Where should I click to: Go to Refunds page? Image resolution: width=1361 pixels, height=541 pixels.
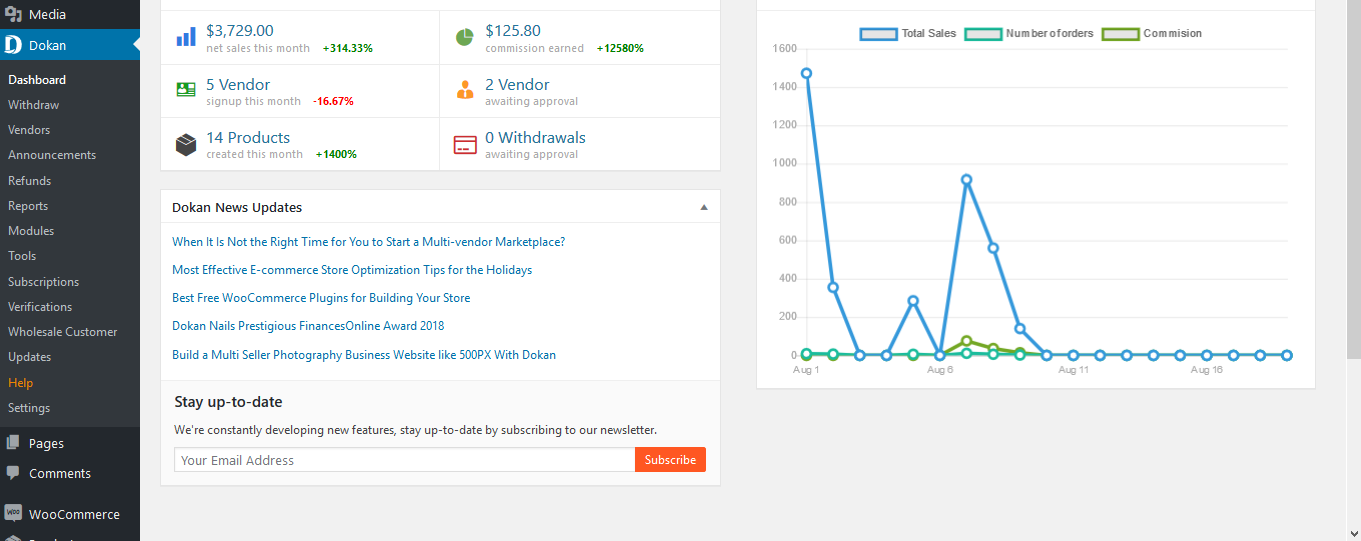pos(29,181)
